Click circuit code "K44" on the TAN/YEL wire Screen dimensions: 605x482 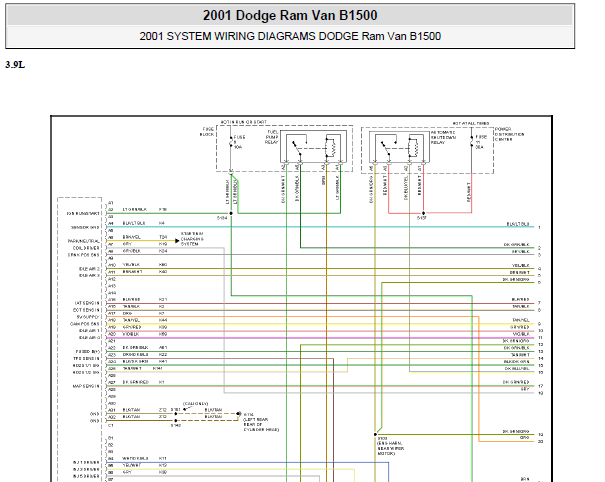(x=163, y=320)
